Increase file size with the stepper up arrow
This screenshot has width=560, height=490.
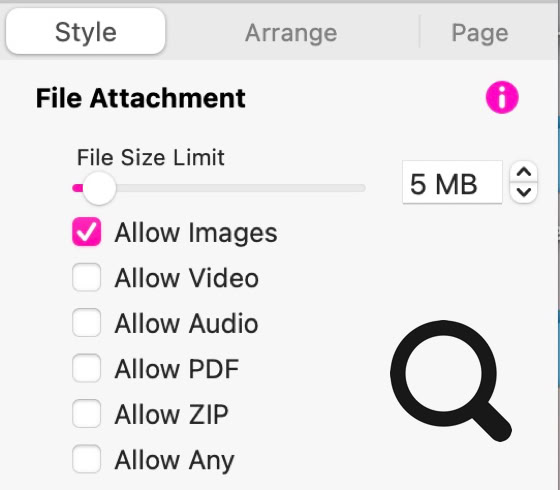pyautogui.click(x=524, y=172)
